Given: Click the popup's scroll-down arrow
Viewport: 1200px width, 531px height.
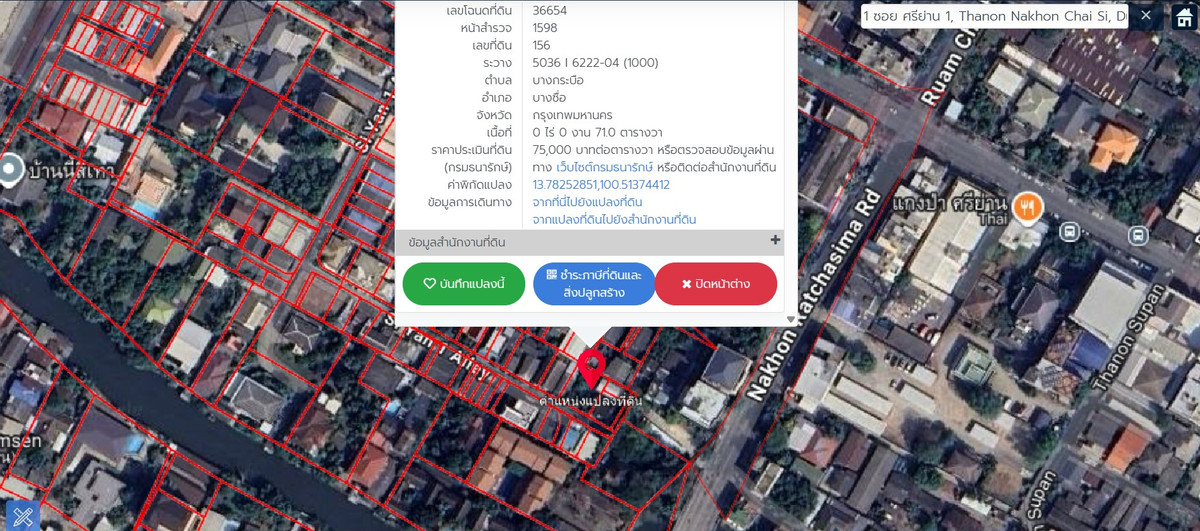Looking at the screenshot, I should click(x=790, y=320).
